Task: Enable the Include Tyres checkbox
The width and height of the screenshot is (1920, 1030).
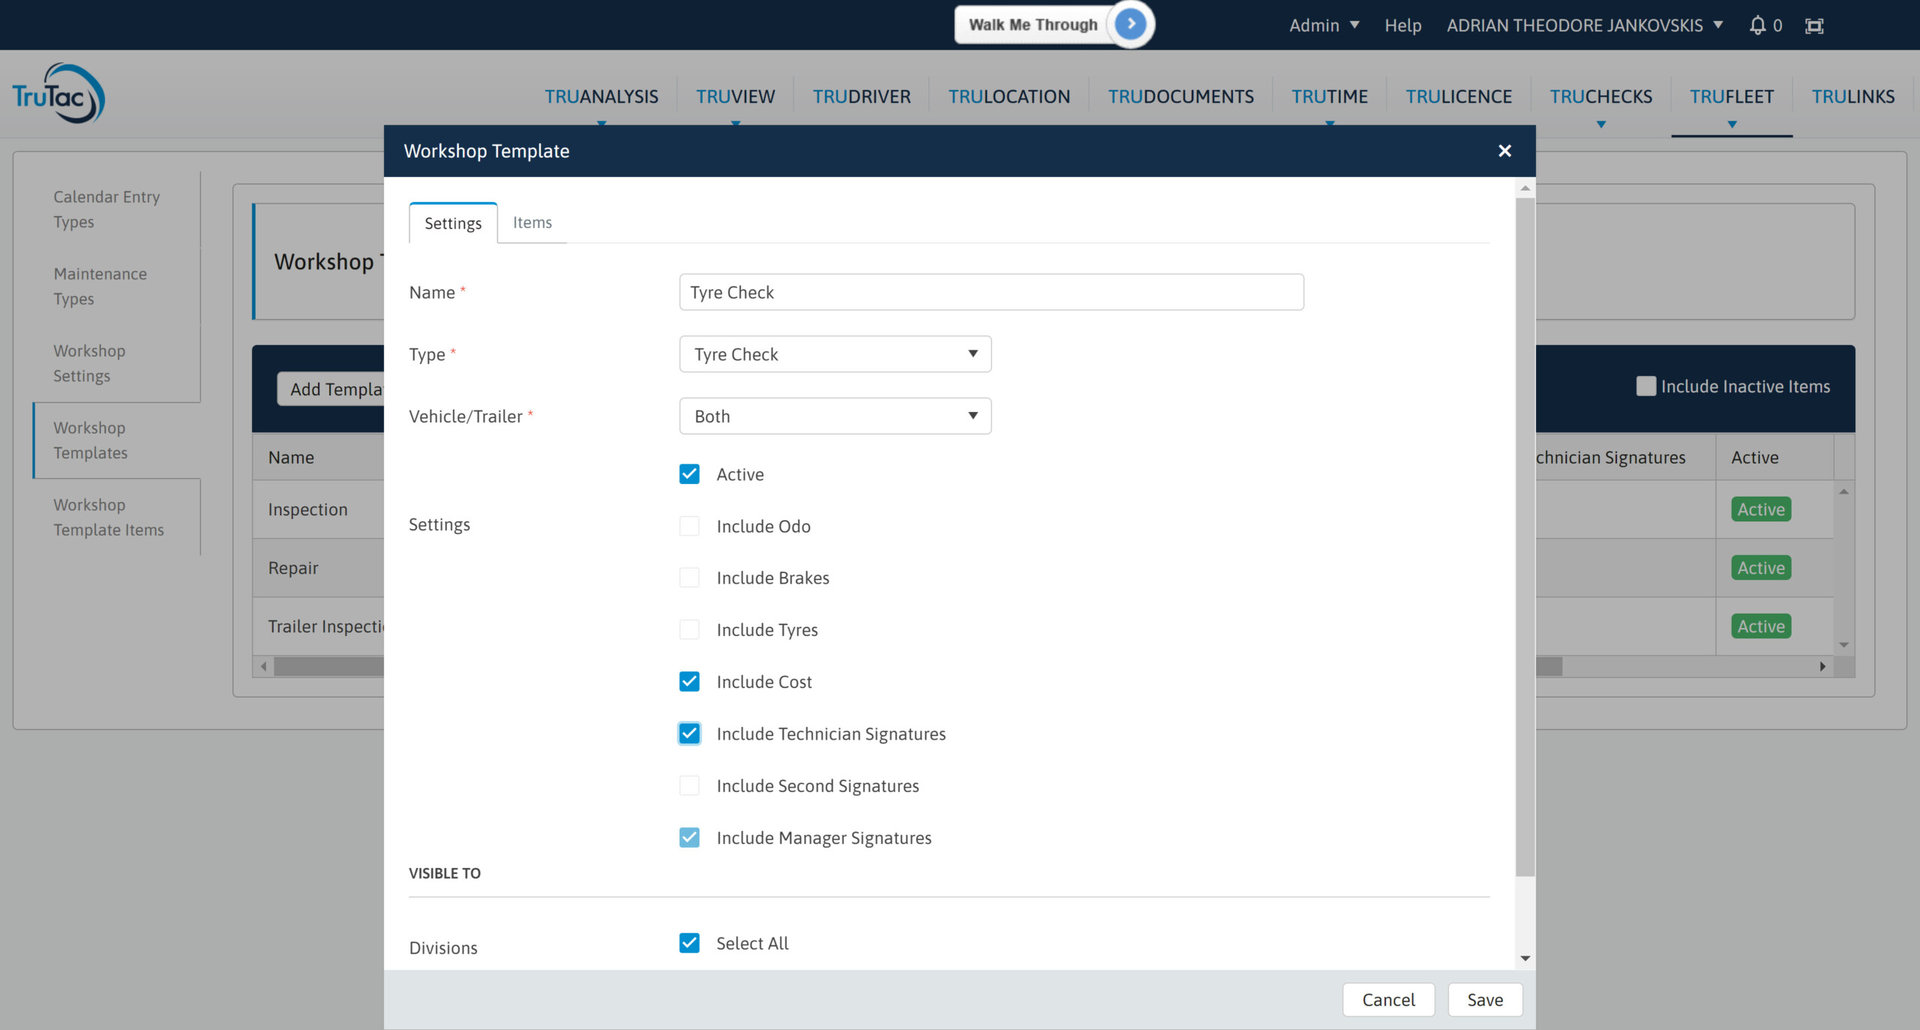Action: (x=689, y=629)
